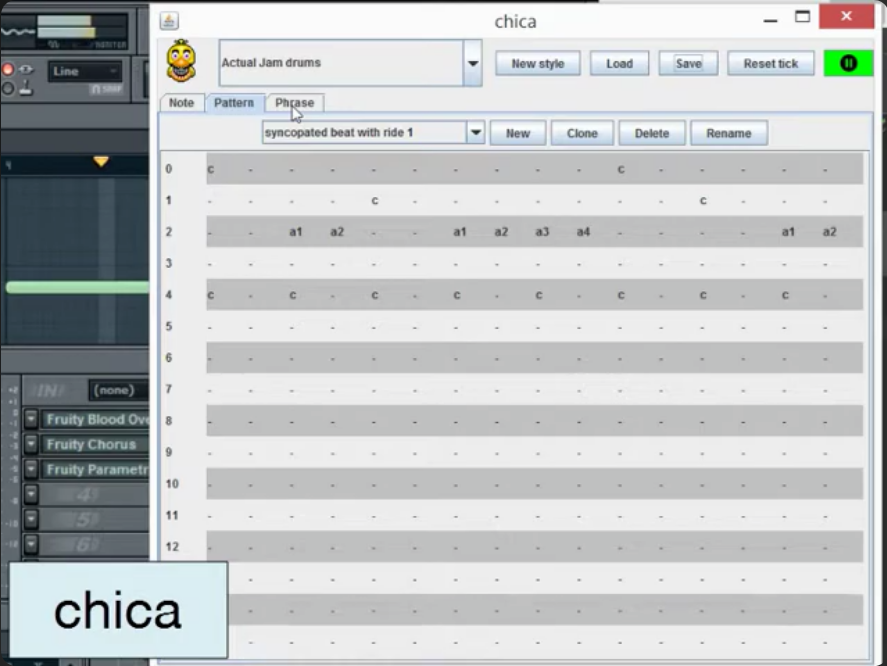Switch to the Note tab
Image resolution: width=887 pixels, height=666 pixels.
tap(181, 103)
